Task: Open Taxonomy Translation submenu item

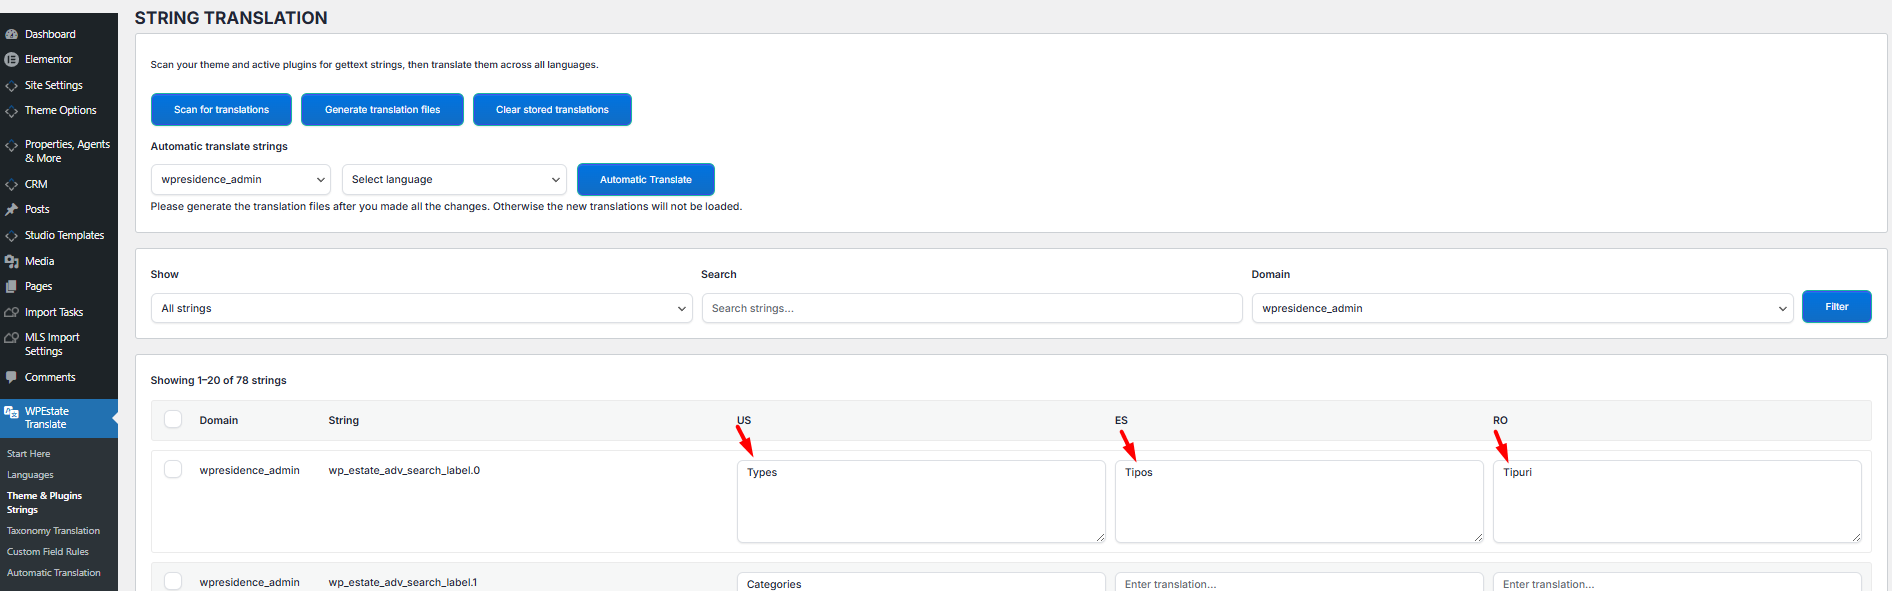Action: pyautogui.click(x=53, y=531)
